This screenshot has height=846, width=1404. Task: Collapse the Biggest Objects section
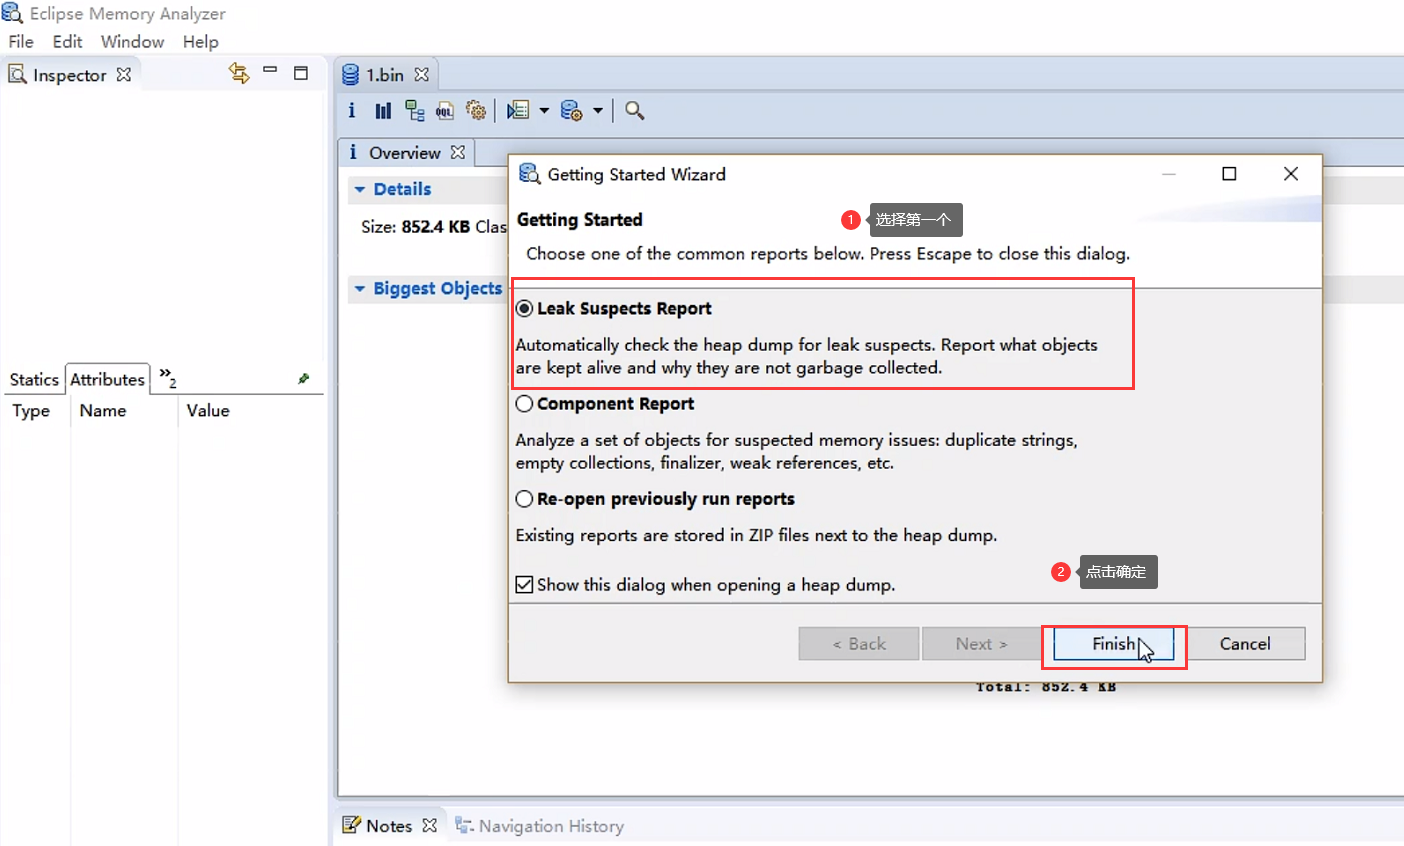point(360,289)
